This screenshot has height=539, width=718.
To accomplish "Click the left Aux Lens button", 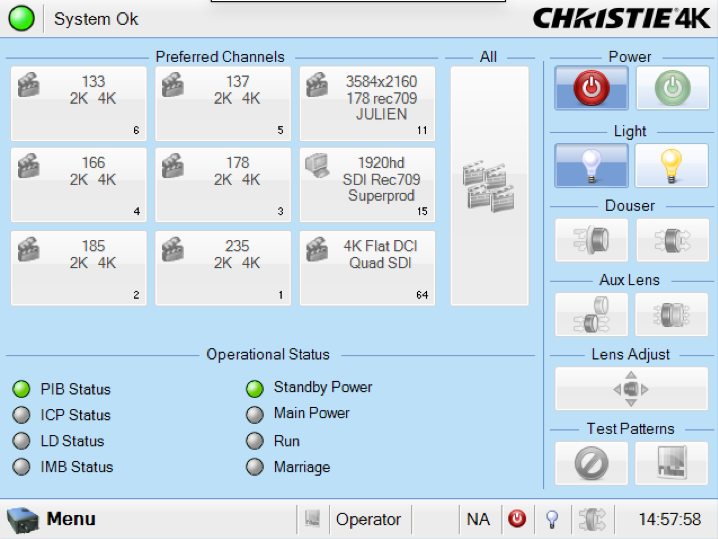I will click(x=591, y=314).
